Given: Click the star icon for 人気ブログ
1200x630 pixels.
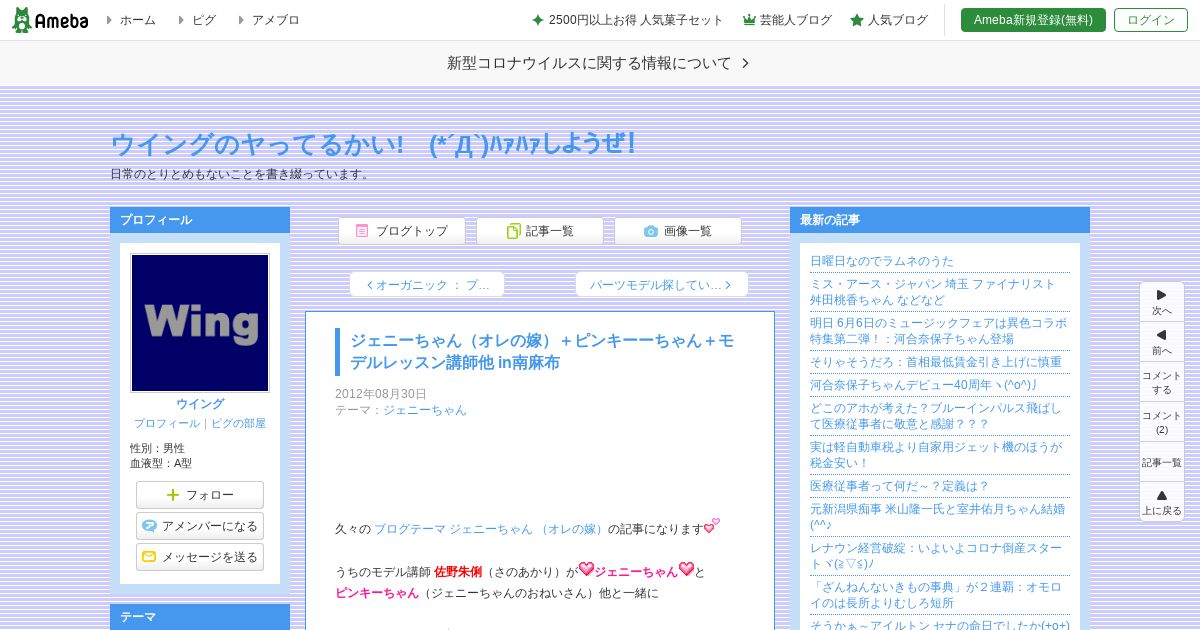Looking at the screenshot, I should 857,20.
